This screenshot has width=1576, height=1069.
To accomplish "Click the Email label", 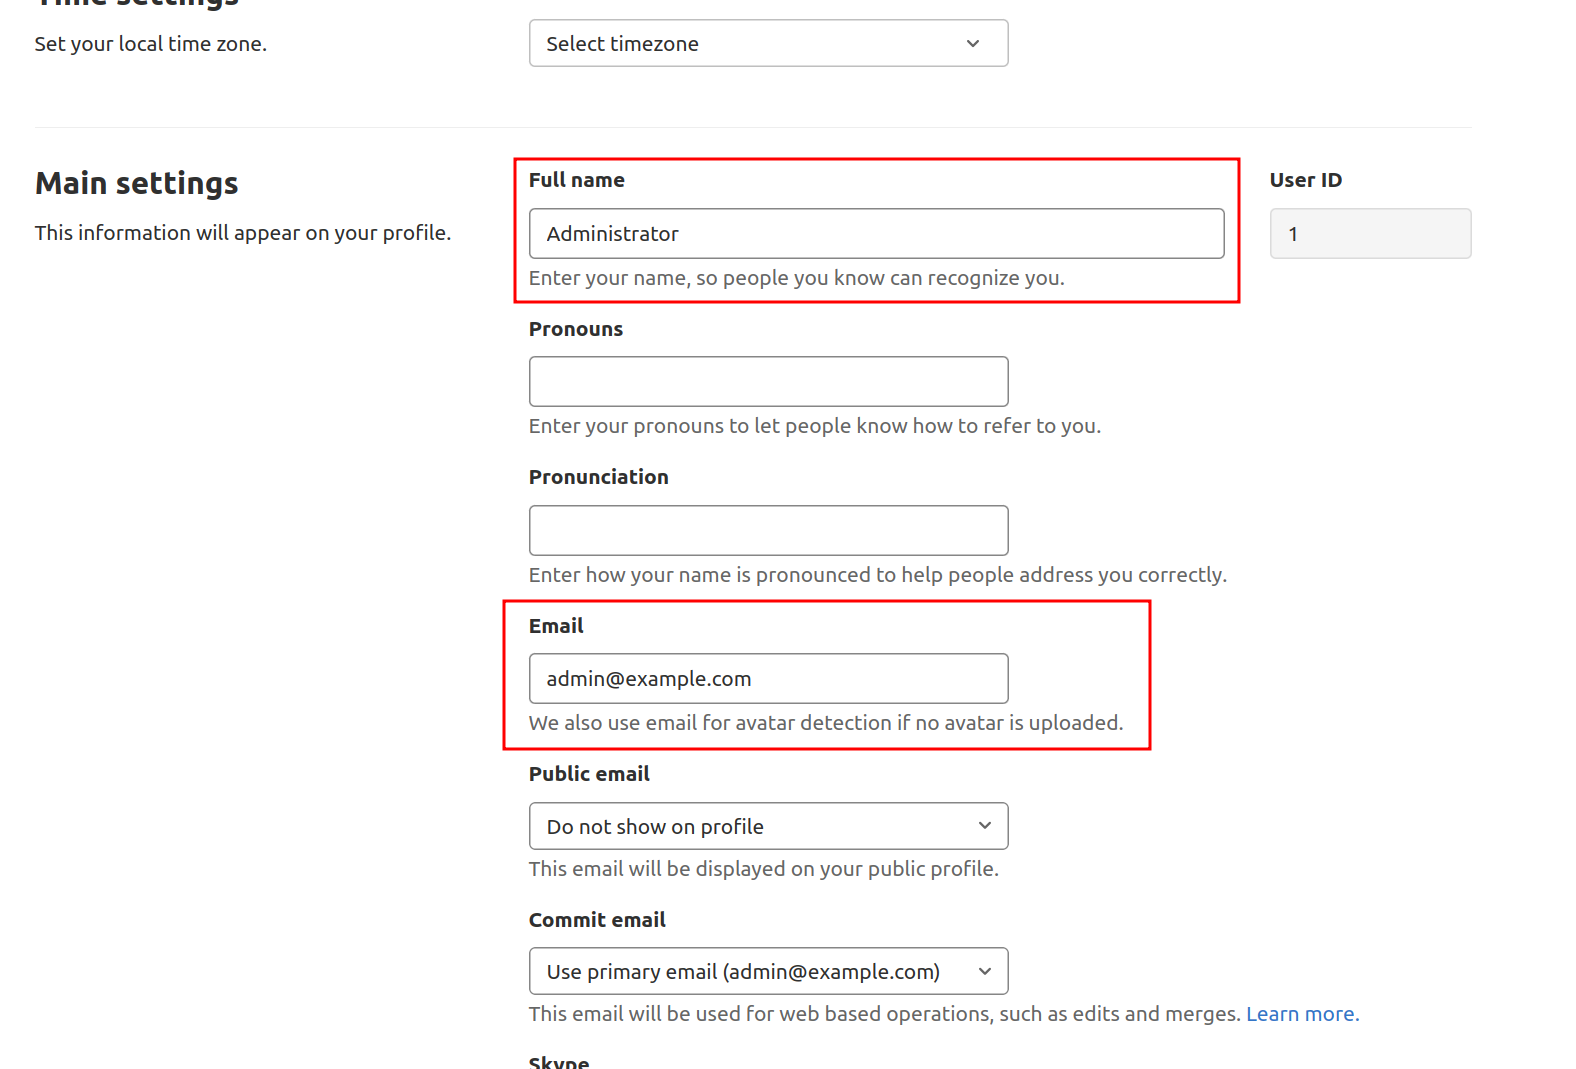I will coord(556,626).
